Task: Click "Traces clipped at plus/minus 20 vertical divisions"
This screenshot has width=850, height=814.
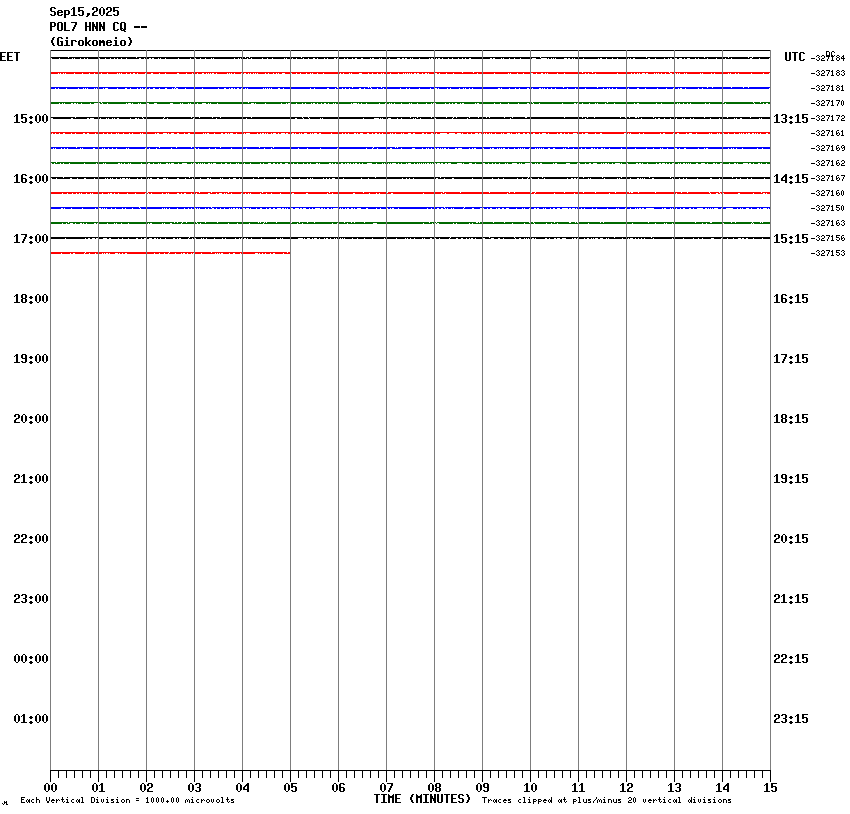Action: [607, 800]
